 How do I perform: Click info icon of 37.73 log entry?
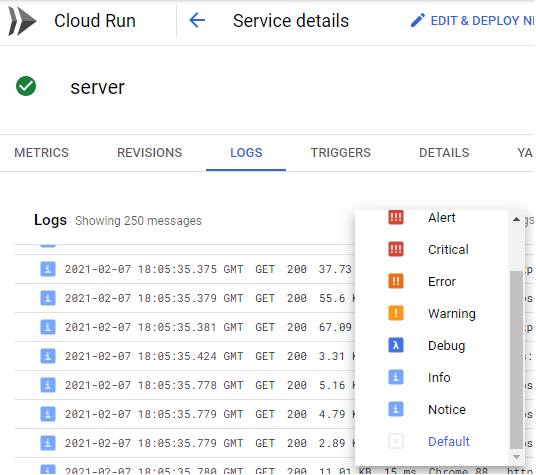click(x=48, y=269)
